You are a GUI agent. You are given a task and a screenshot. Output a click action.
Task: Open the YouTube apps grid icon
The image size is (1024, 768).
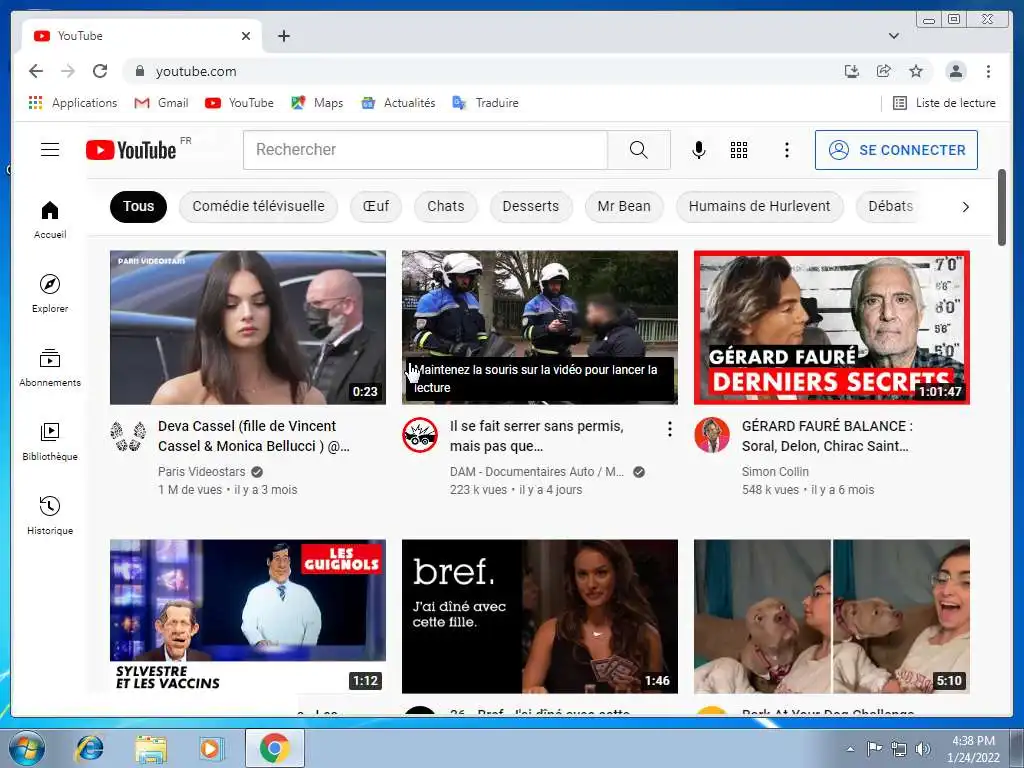(739, 150)
